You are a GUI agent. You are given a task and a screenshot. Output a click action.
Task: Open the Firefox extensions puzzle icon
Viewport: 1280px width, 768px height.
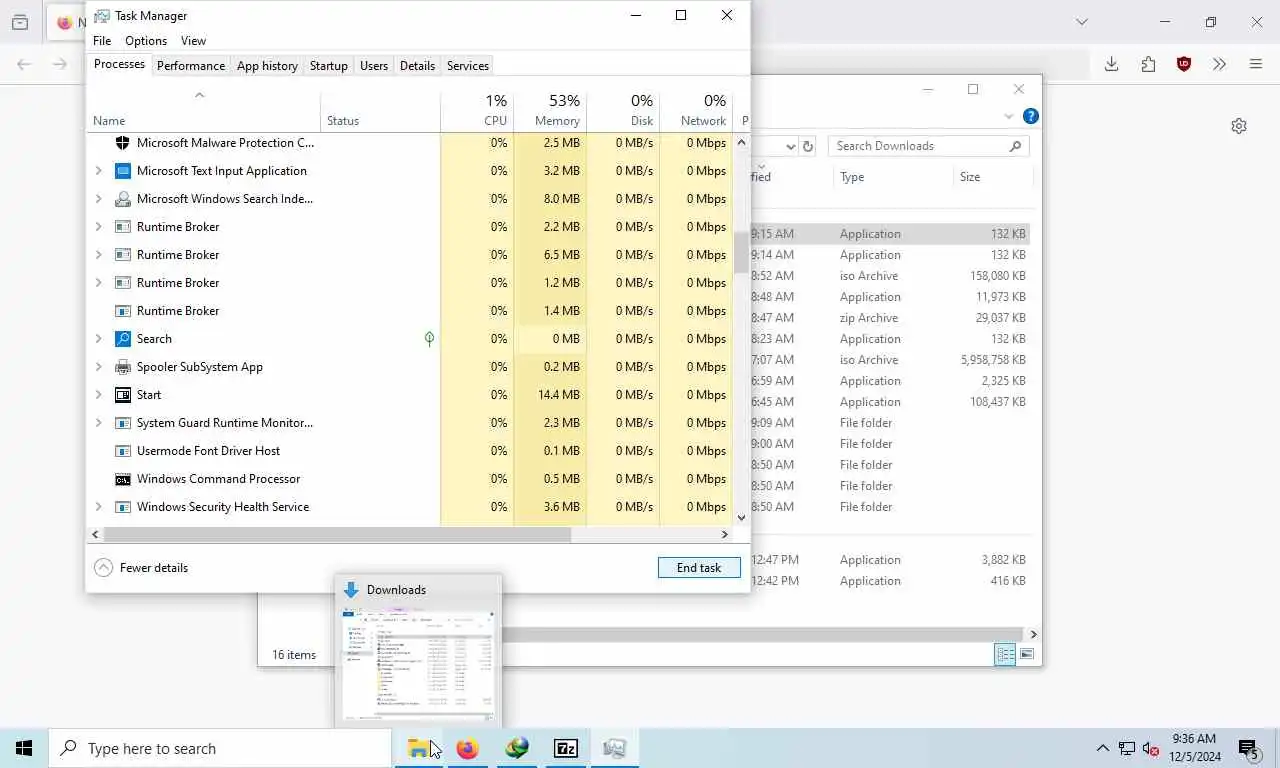1148,64
